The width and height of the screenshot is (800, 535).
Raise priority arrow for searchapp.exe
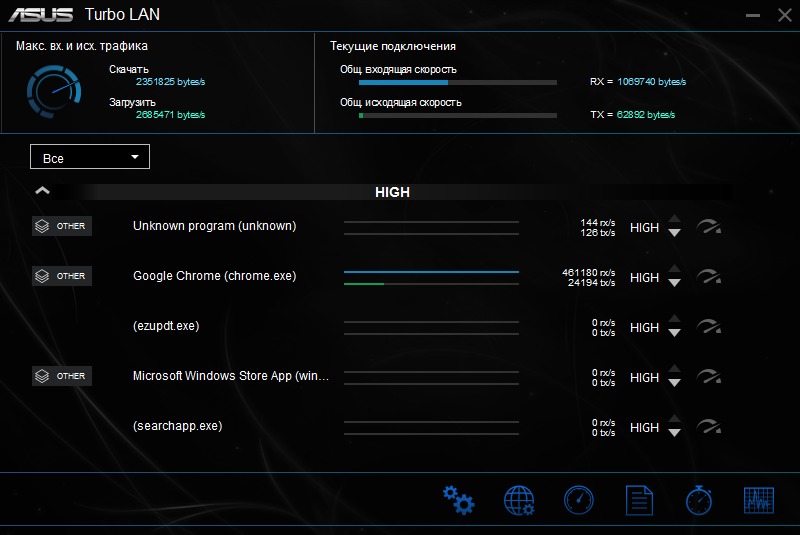[674, 419]
